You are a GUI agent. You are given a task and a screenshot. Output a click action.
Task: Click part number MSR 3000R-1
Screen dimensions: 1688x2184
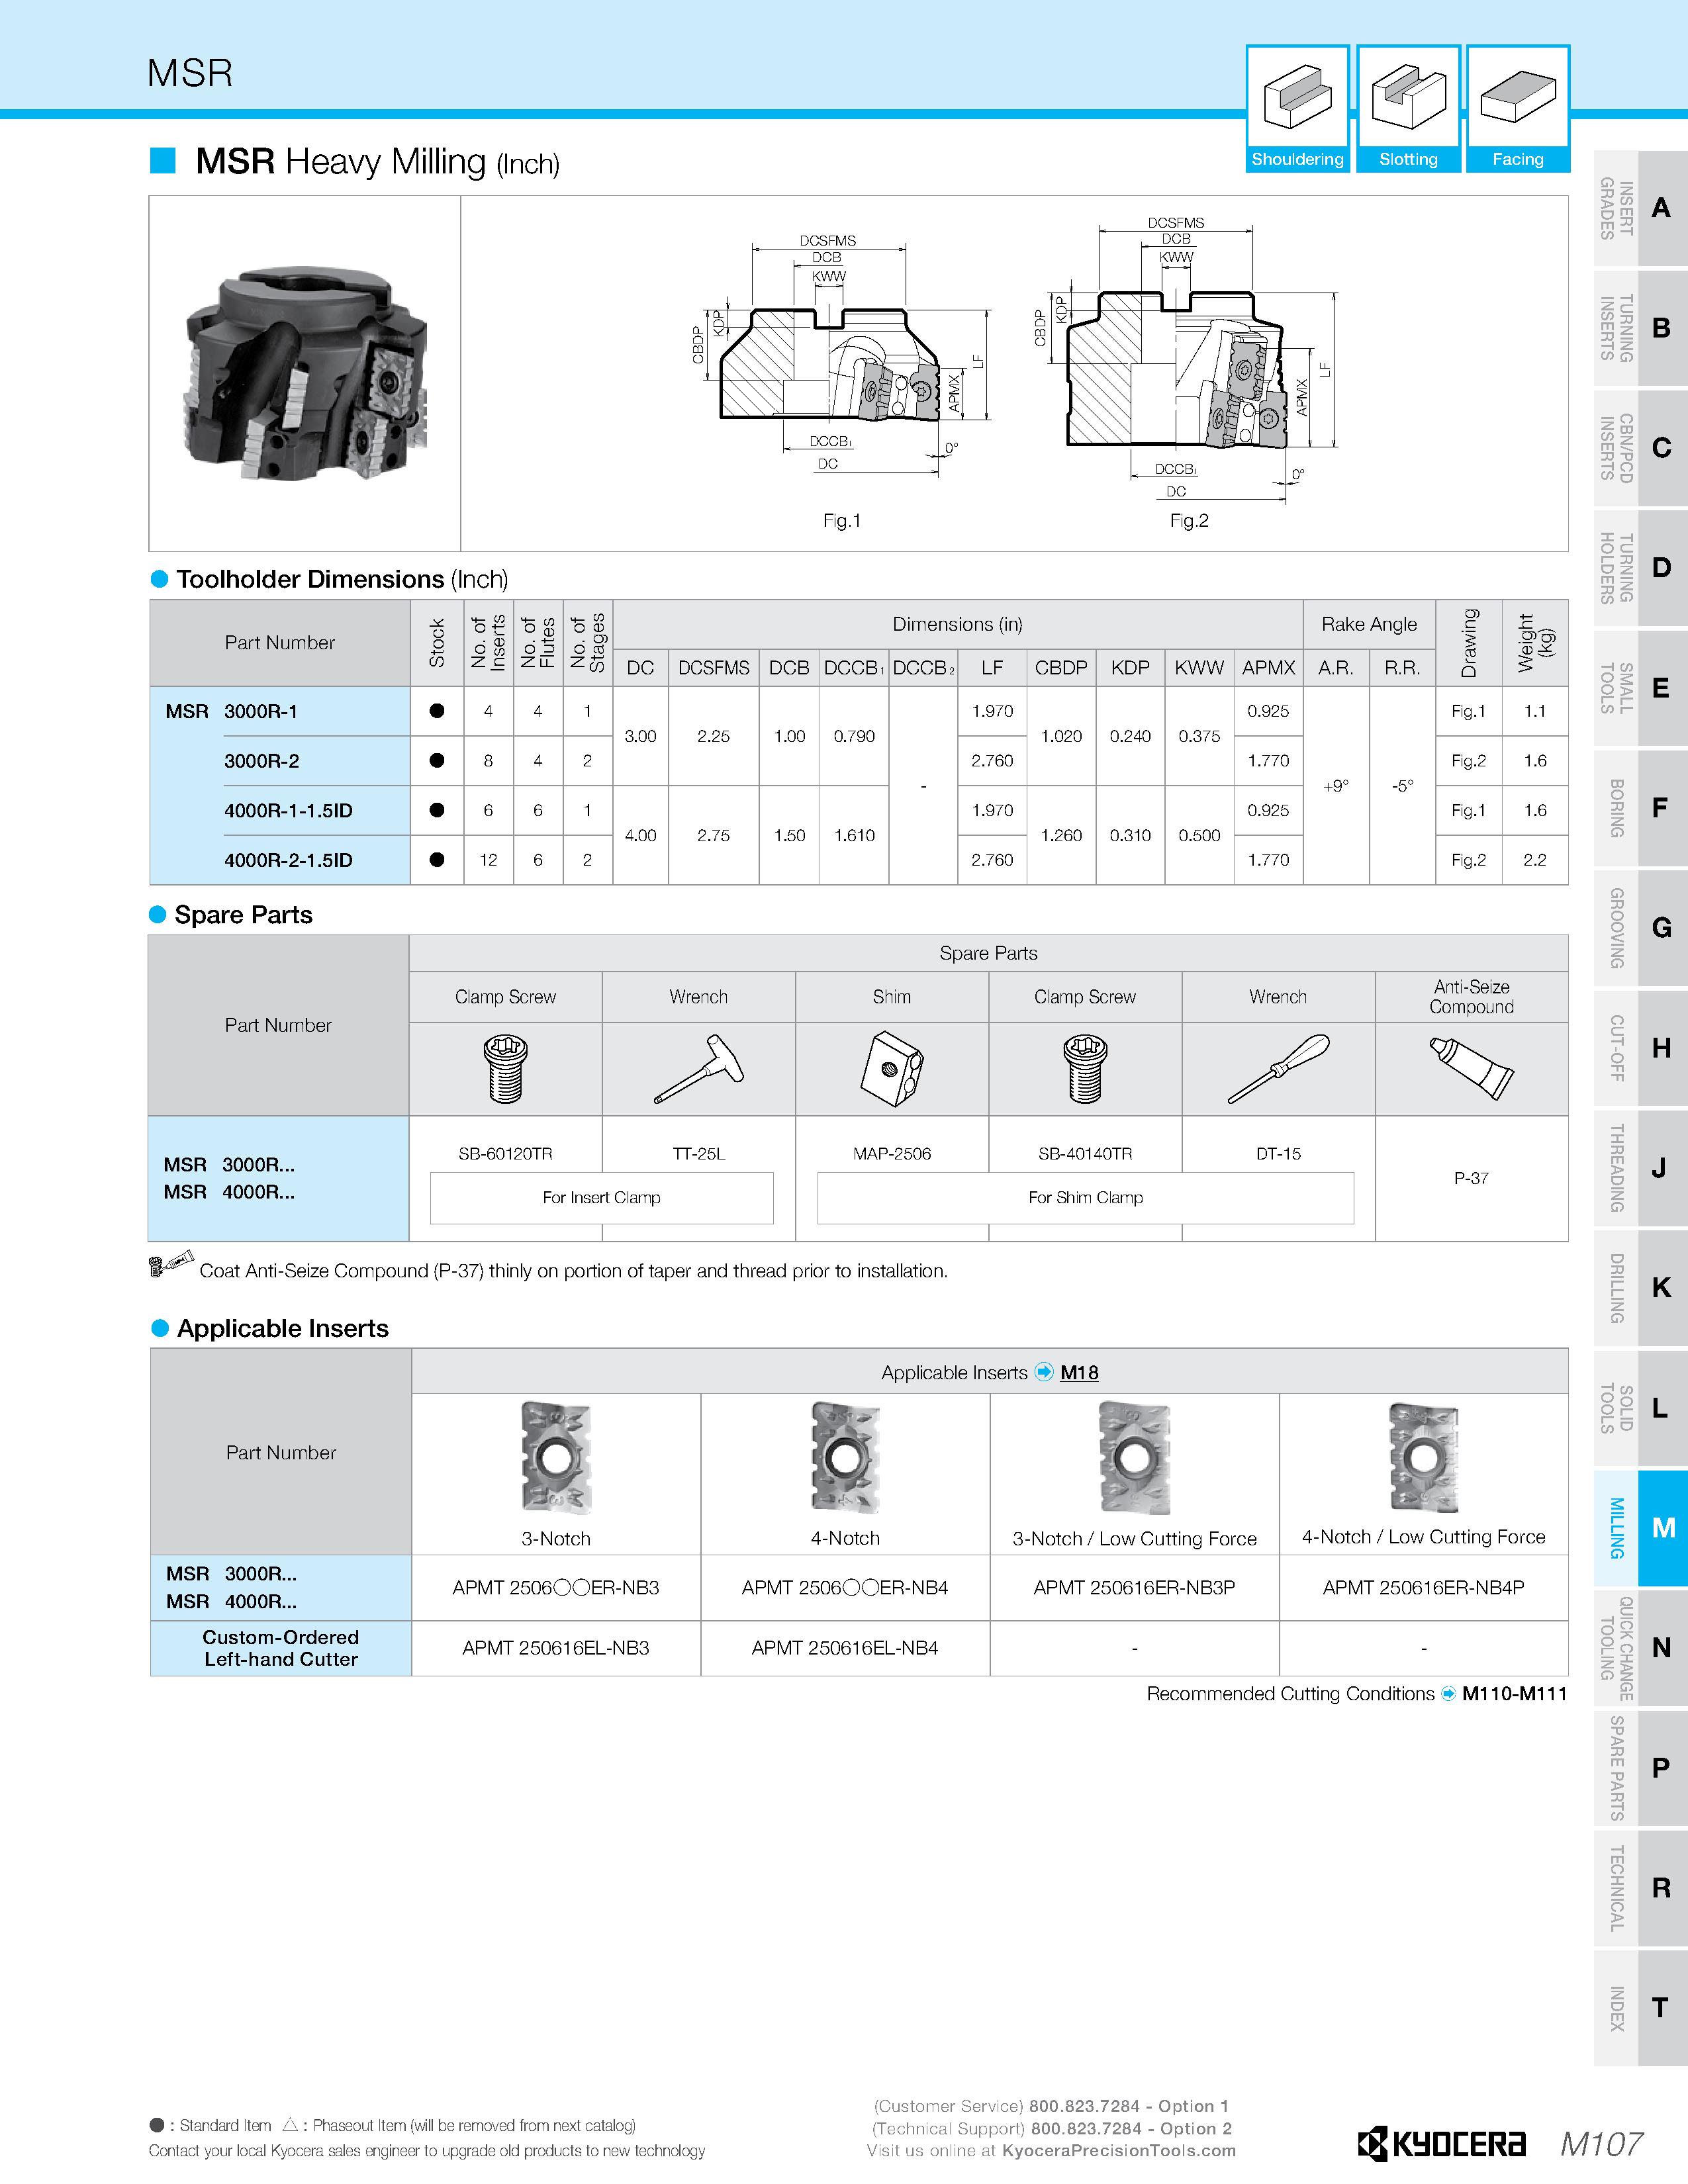coord(231,711)
